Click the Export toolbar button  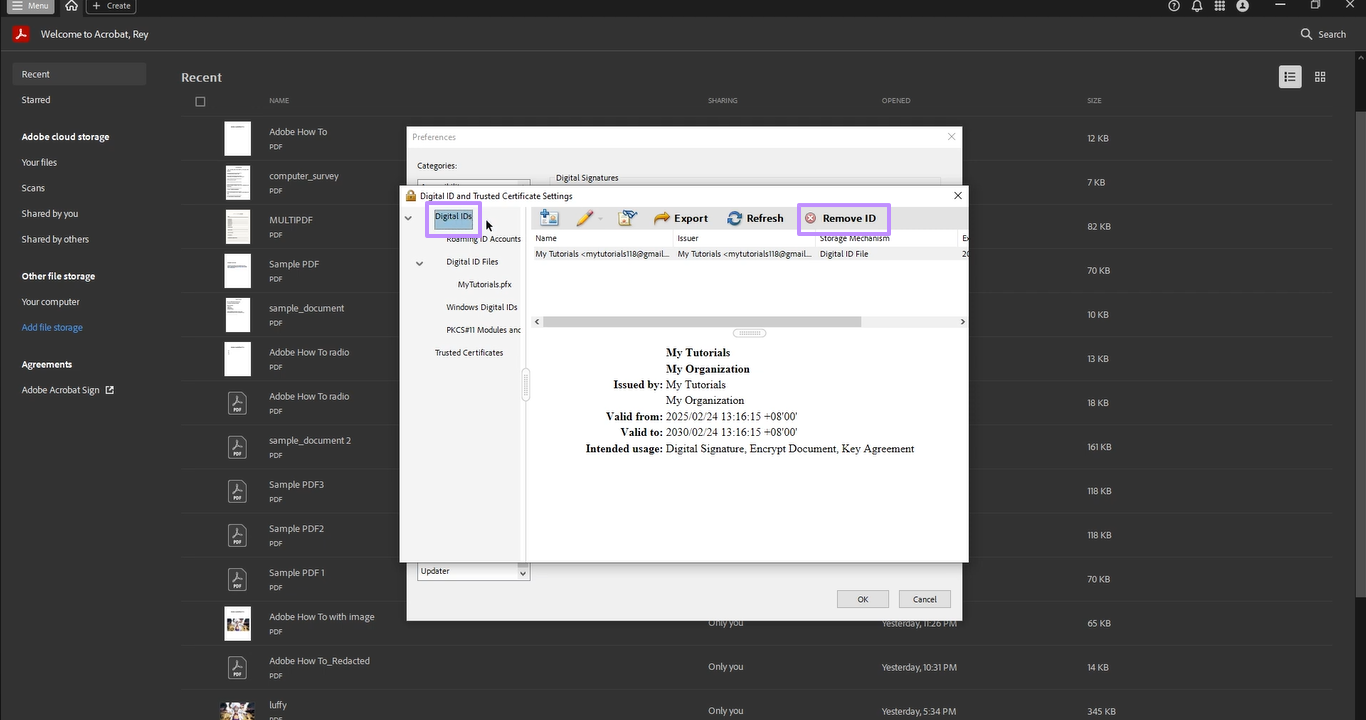(681, 218)
